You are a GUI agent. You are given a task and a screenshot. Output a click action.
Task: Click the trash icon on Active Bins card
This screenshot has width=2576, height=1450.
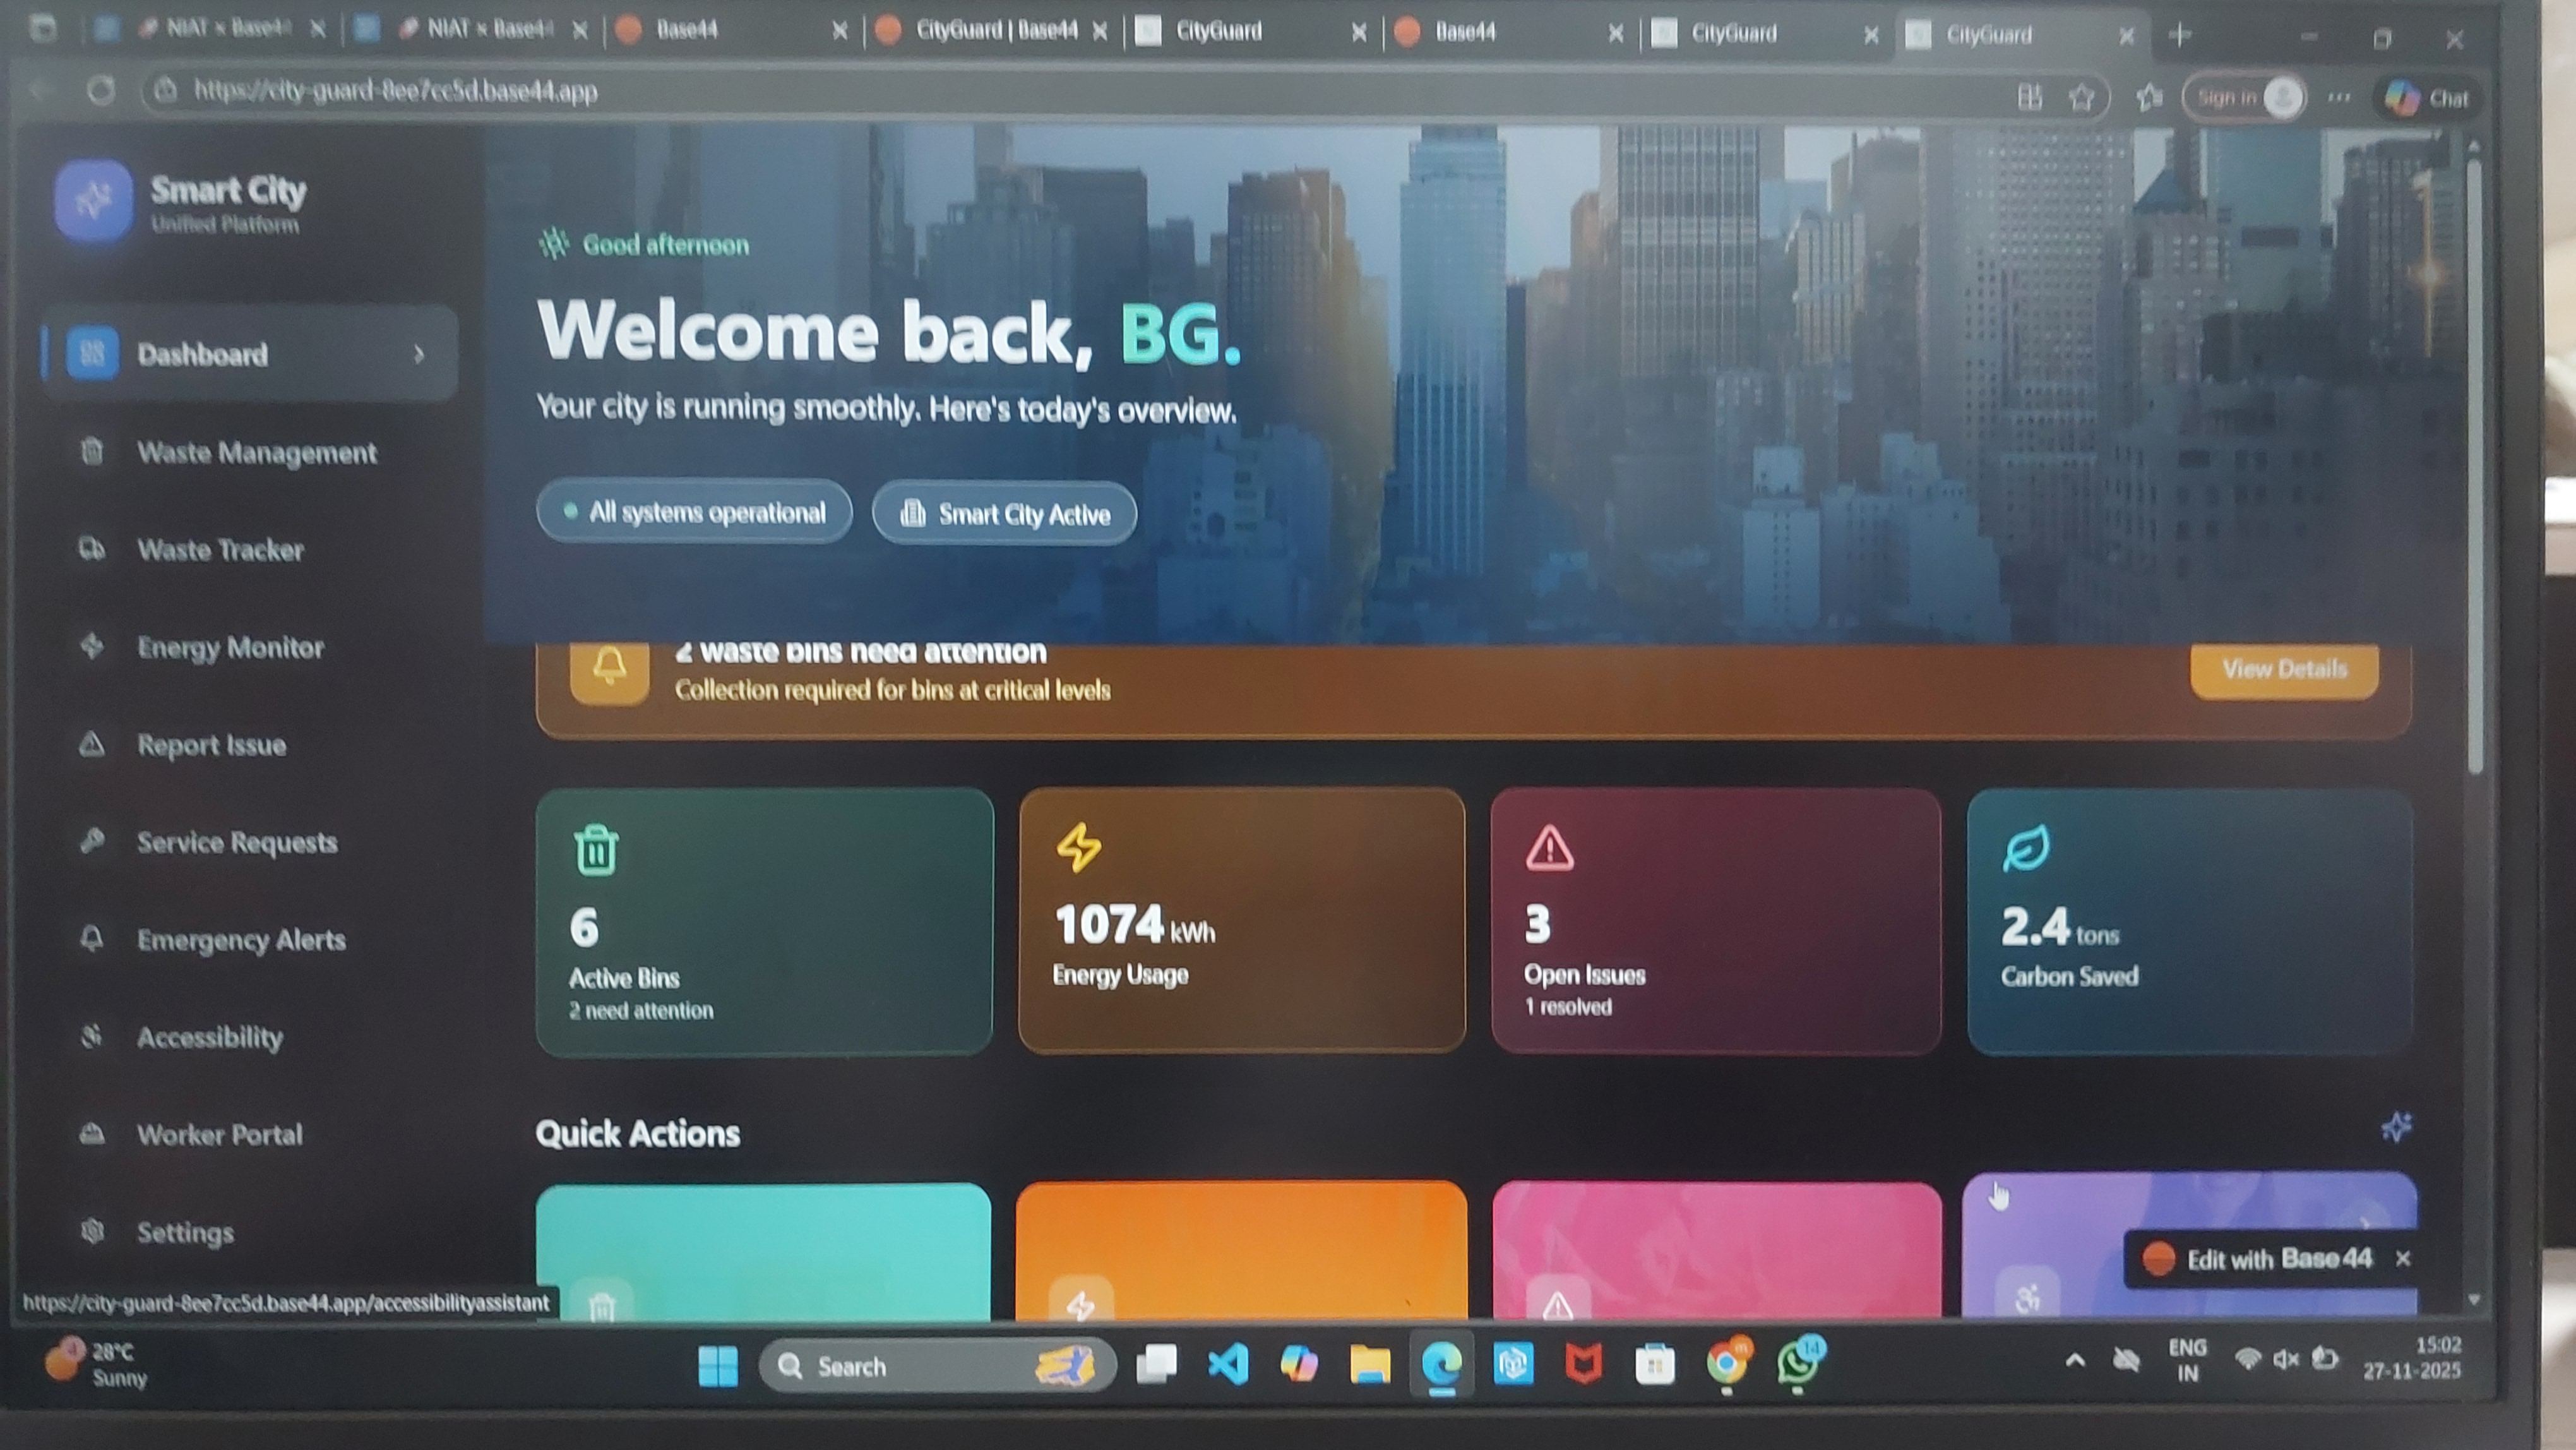(x=596, y=850)
